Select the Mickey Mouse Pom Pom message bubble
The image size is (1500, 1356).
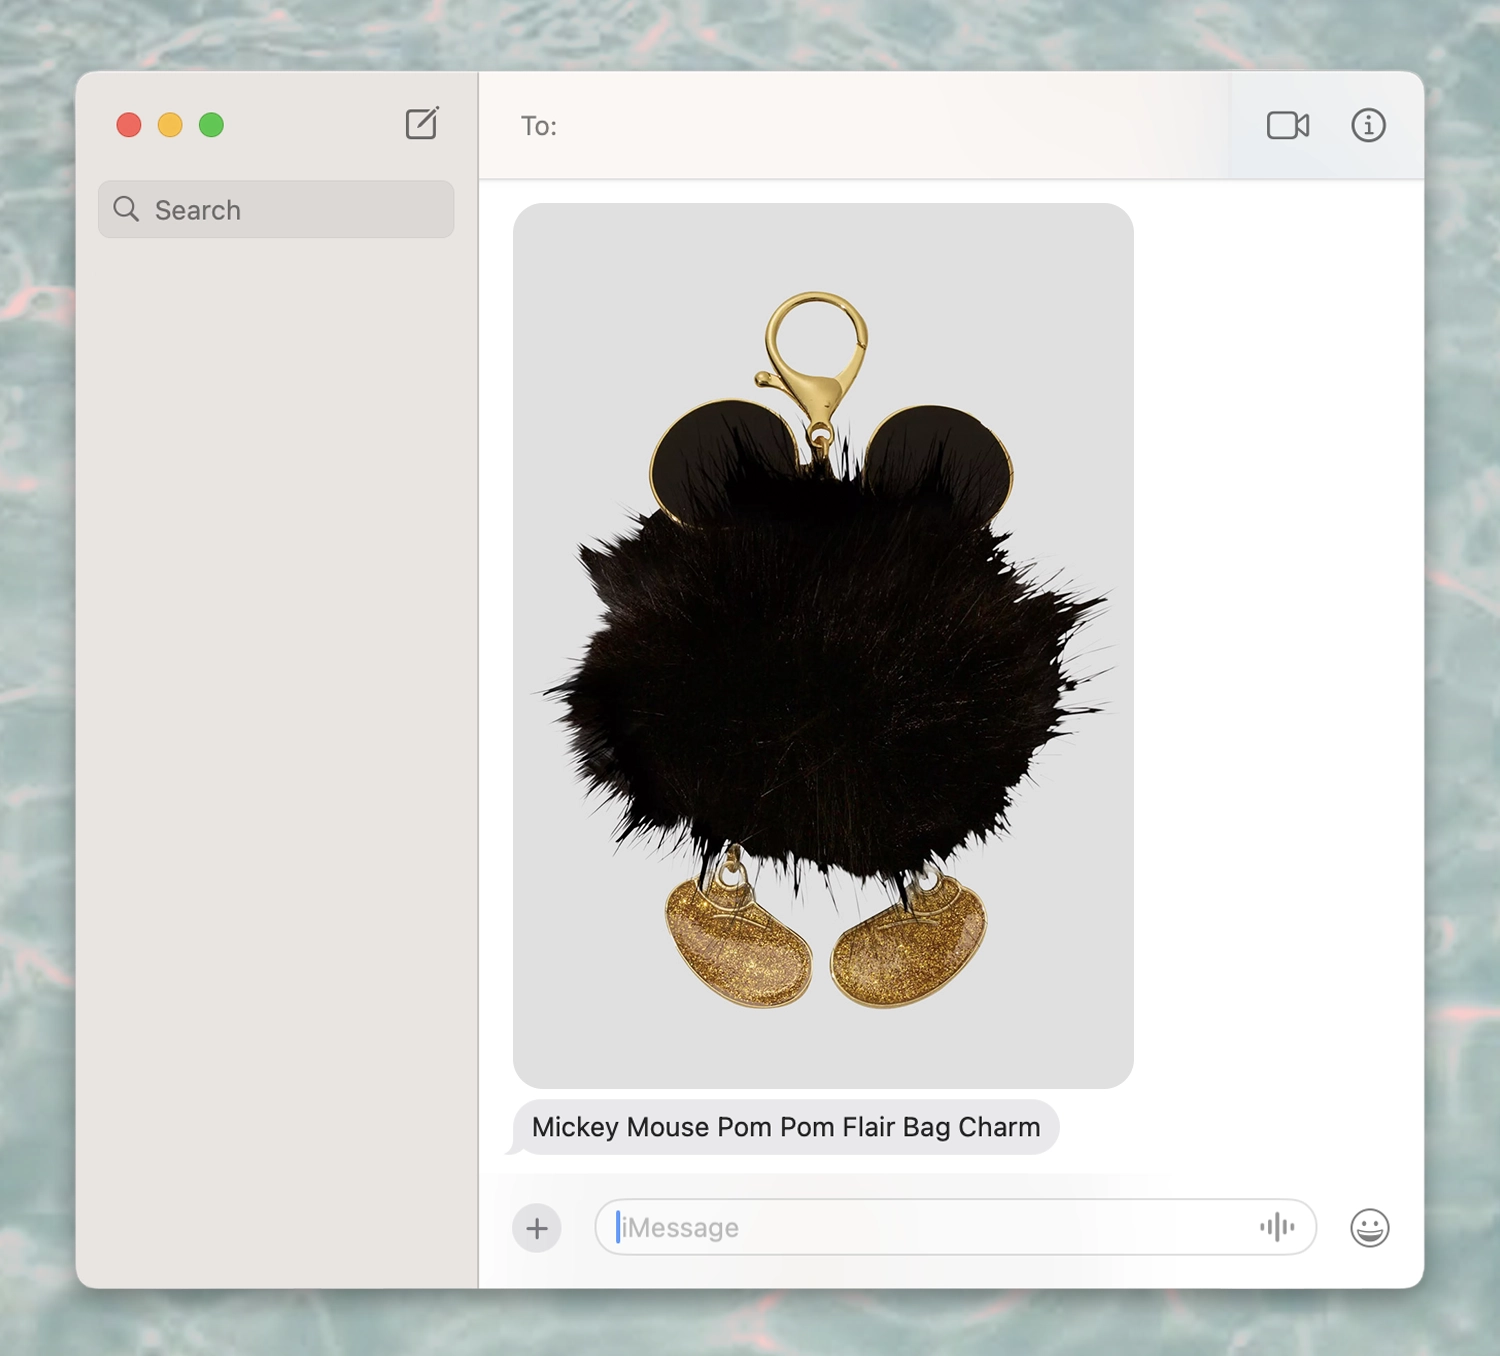click(x=786, y=1127)
